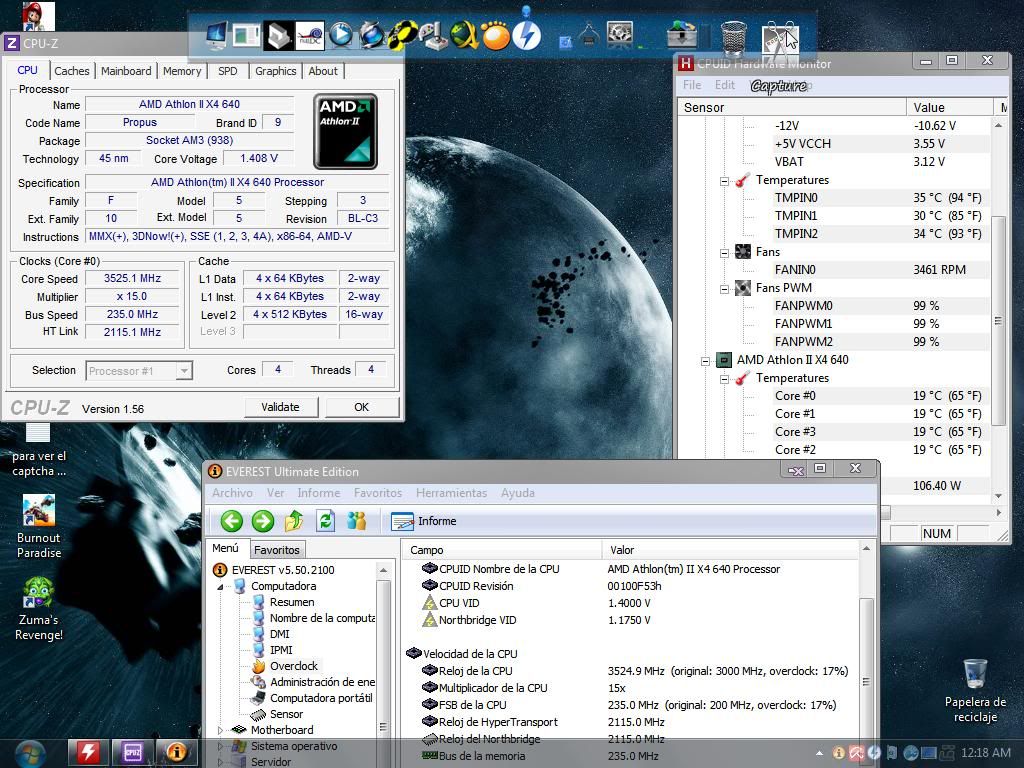
Task: Switch to the Caches tab in CPU-Z
Action: pyautogui.click(x=71, y=71)
